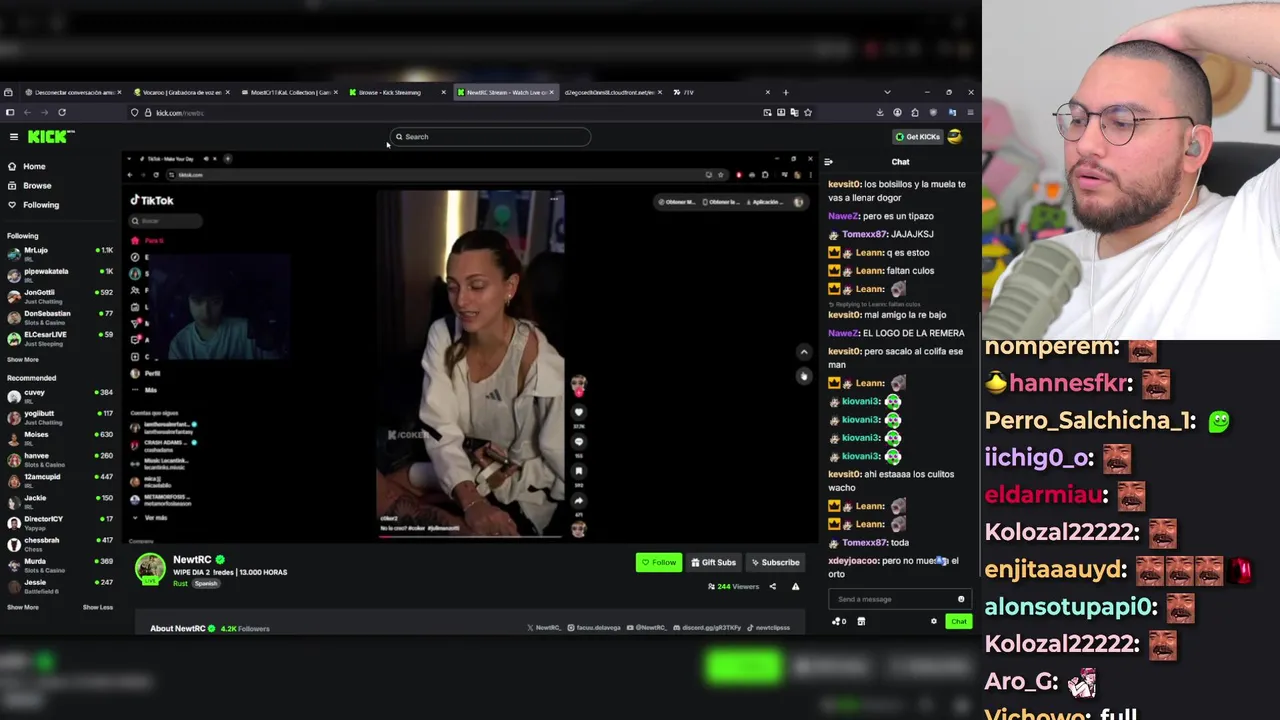Click the TikTok scroll-up arrow in stream
The height and width of the screenshot is (720, 1280).
tap(804, 352)
